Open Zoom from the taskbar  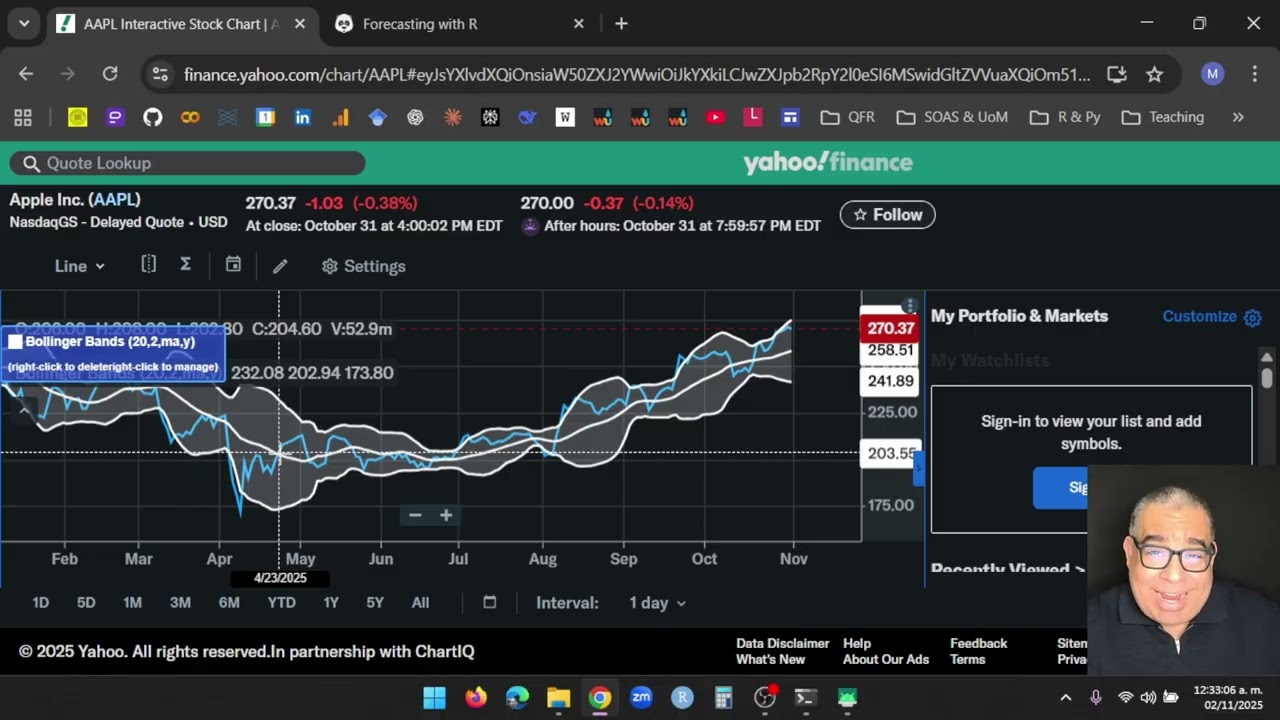click(641, 698)
